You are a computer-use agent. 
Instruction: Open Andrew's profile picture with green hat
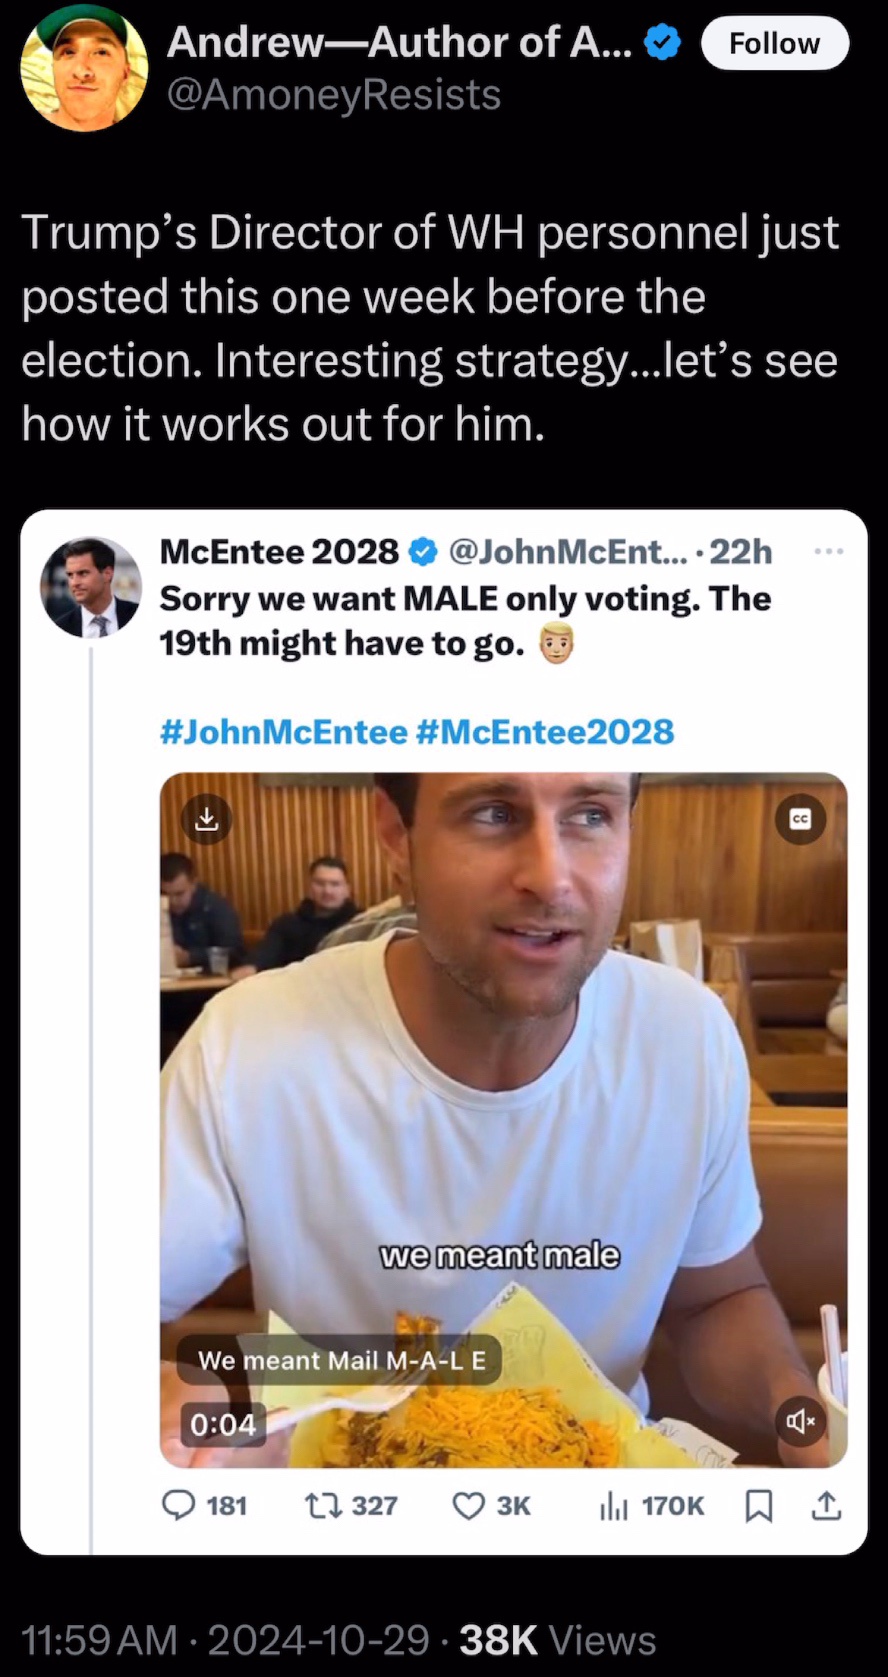point(84,67)
